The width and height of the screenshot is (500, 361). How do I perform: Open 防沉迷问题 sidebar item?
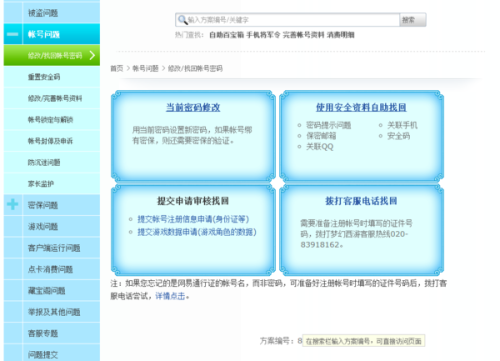(x=44, y=162)
